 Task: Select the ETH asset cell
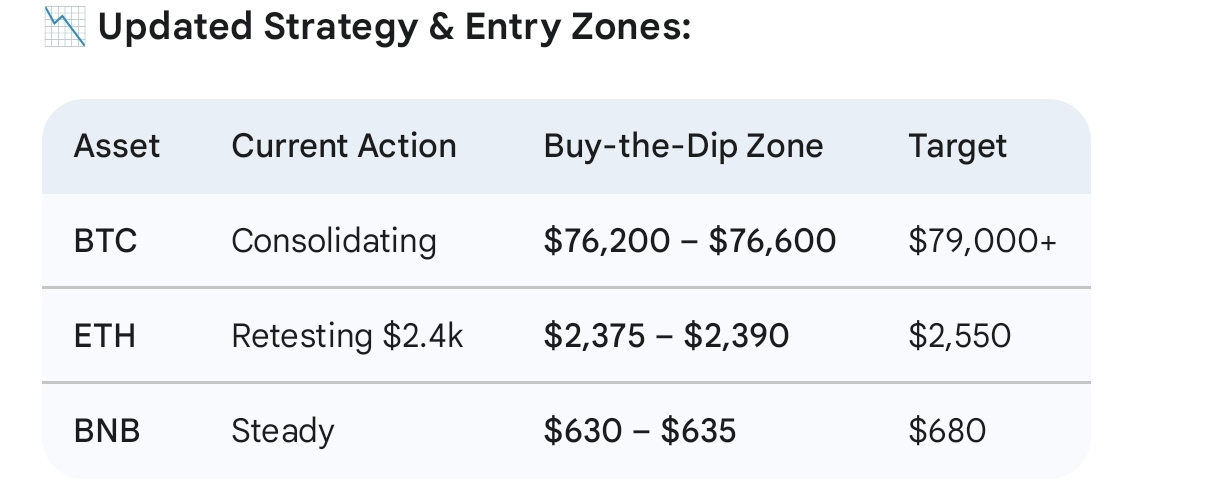click(x=104, y=336)
